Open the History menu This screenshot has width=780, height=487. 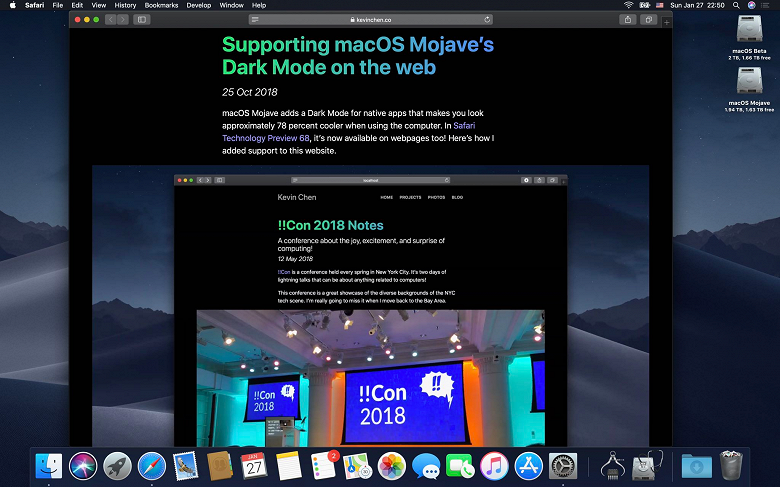(x=125, y=5)
